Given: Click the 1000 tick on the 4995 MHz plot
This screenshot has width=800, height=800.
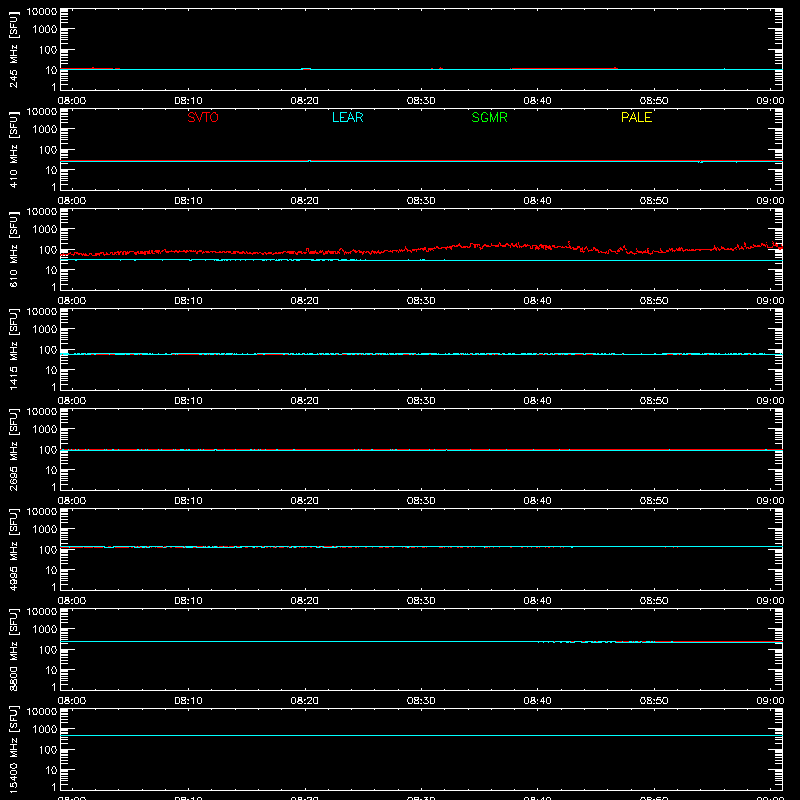Looking at the screenshot, I should pos(45,530).
